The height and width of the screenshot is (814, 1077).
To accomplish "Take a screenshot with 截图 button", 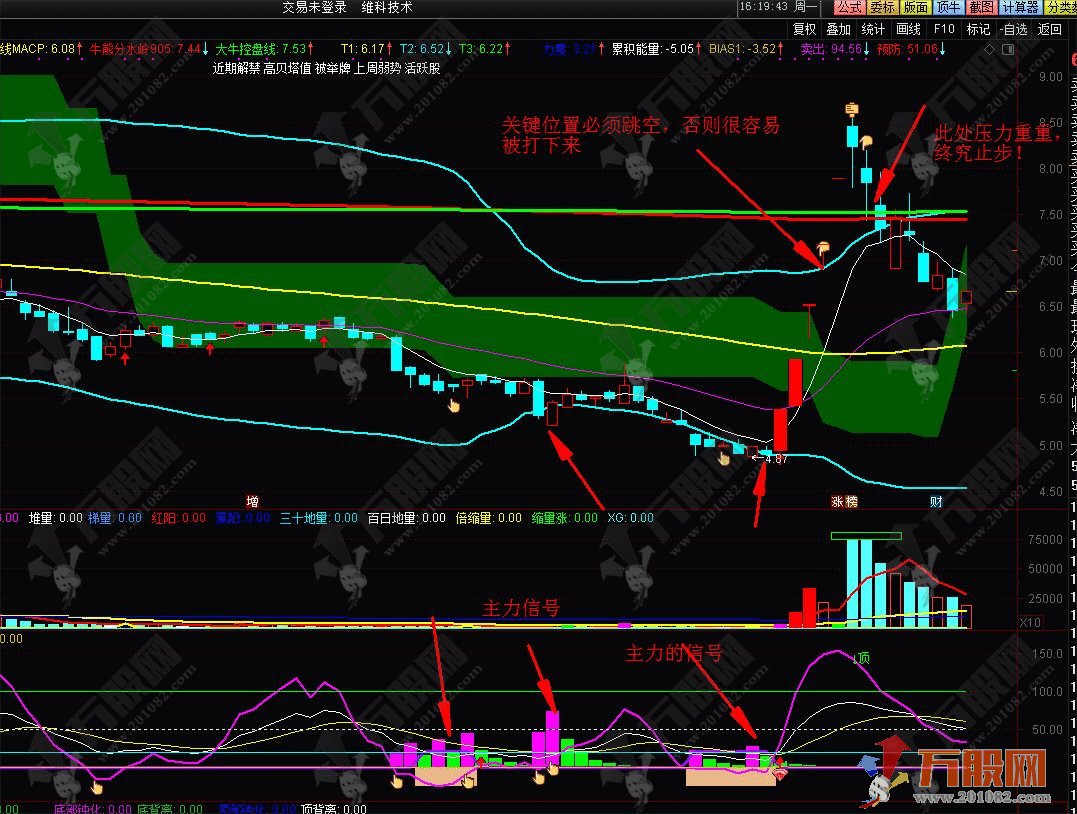I will 982,8.
